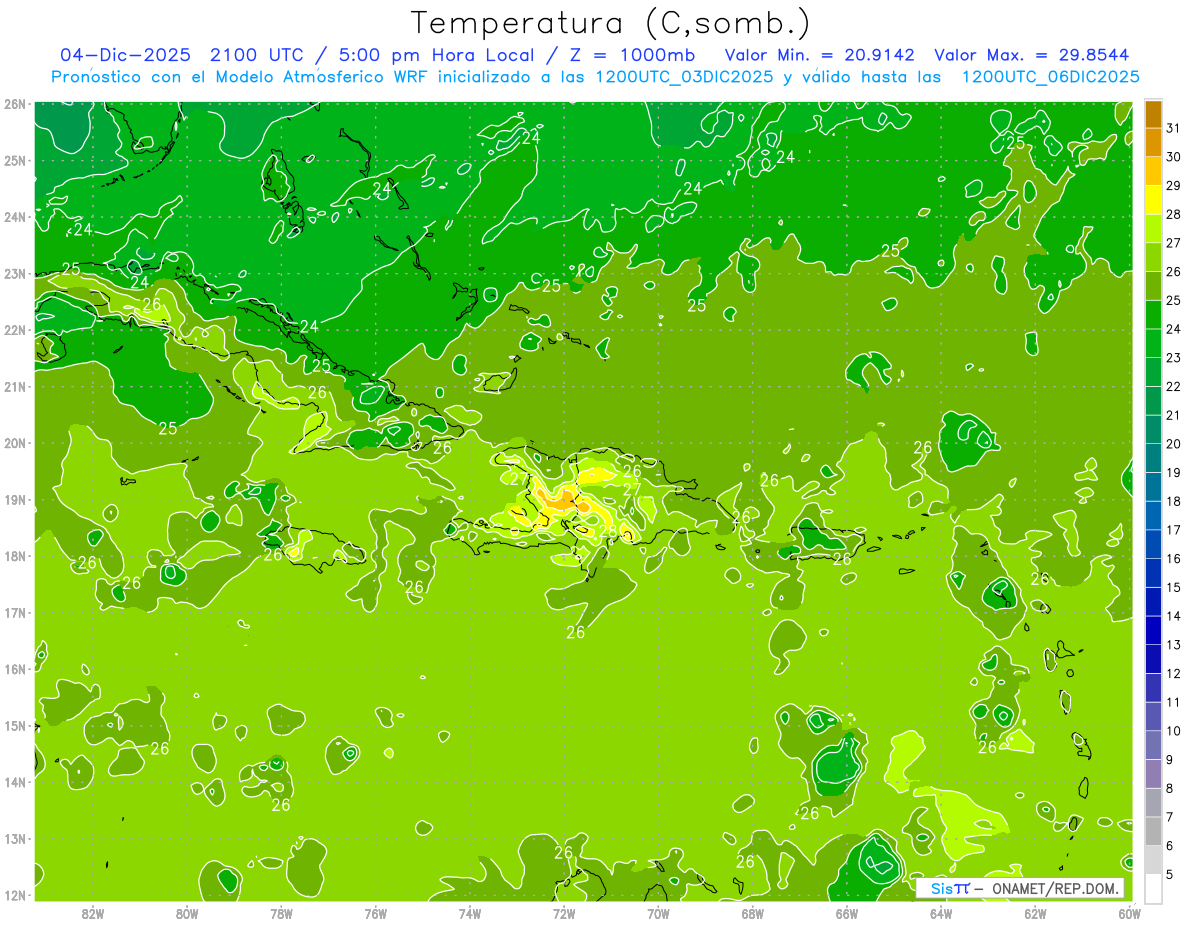Click the title 'Temperatura (C,somb.)'

(x=611, y=22)
